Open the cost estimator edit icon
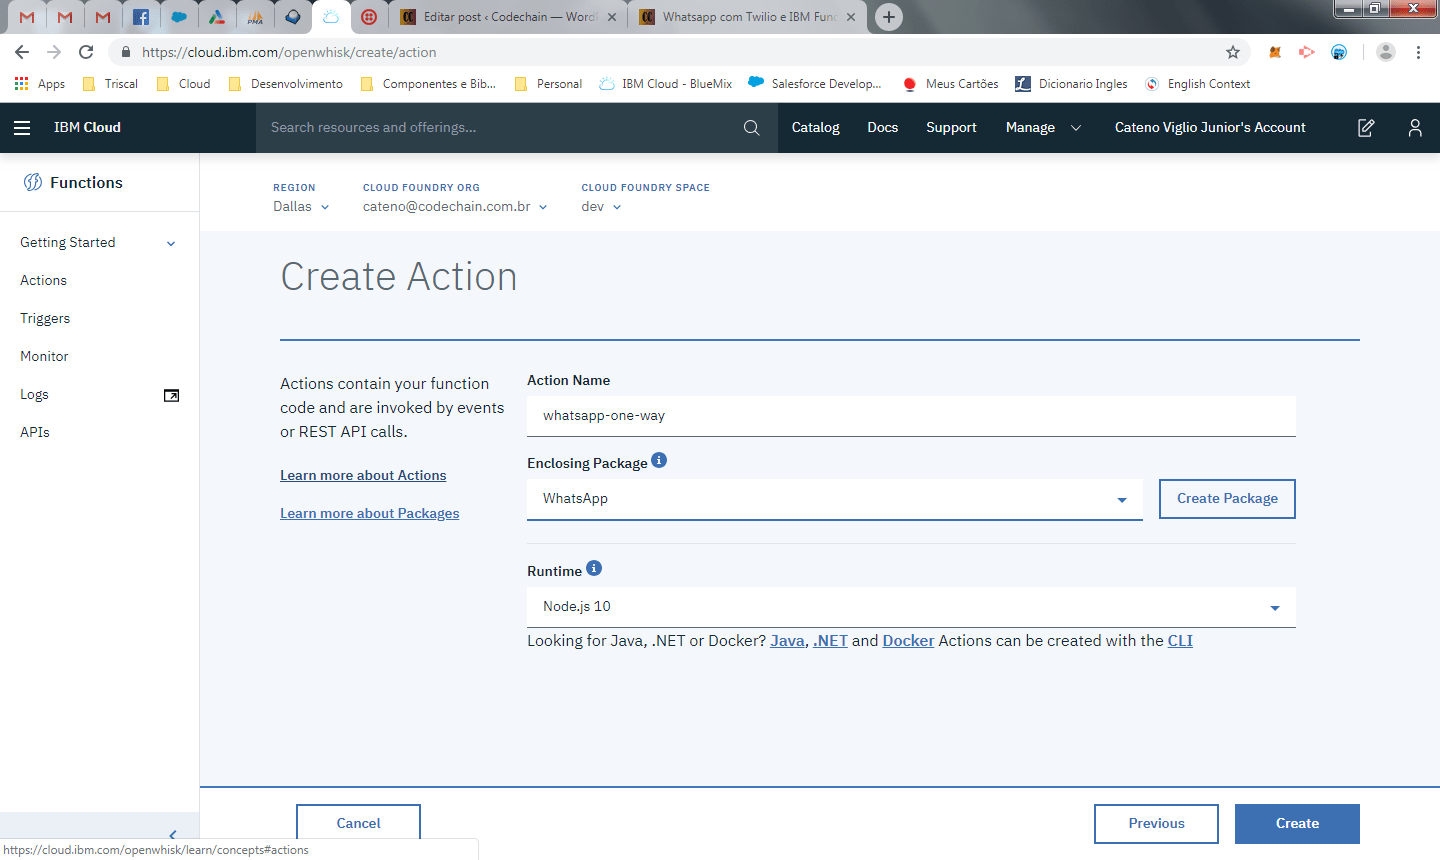 point(1366,128)
